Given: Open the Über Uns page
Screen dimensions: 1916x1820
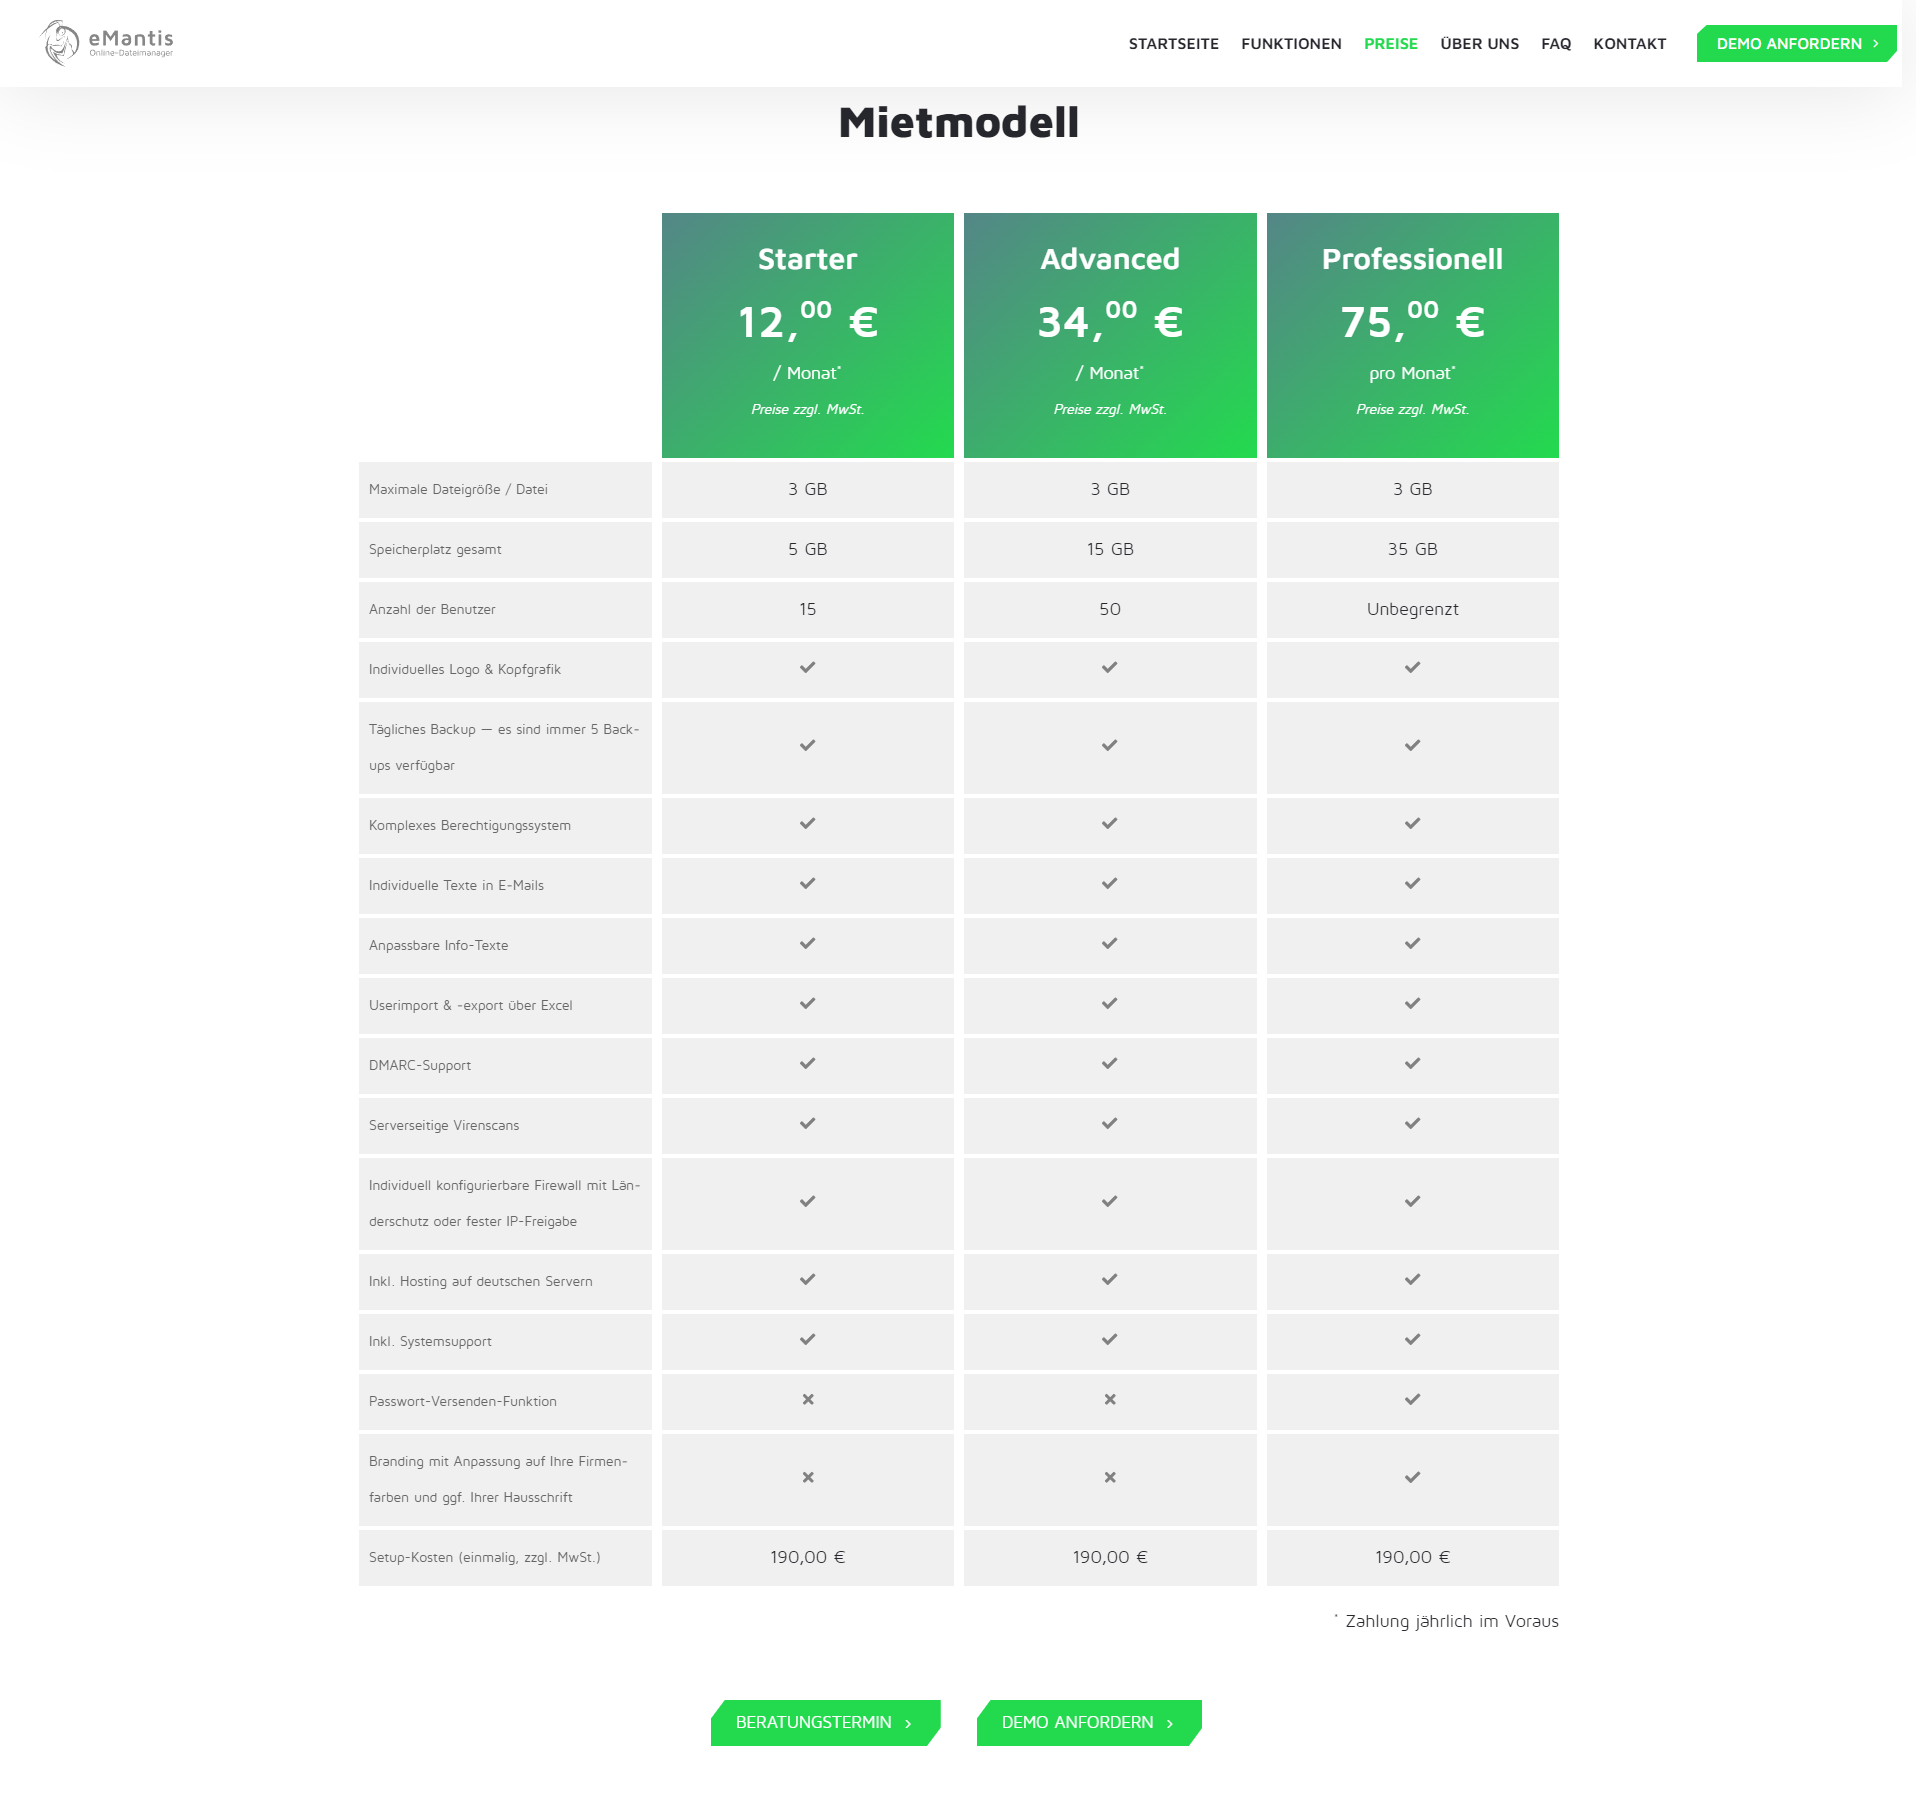Looking at the screenshot, I should 1479,44.
